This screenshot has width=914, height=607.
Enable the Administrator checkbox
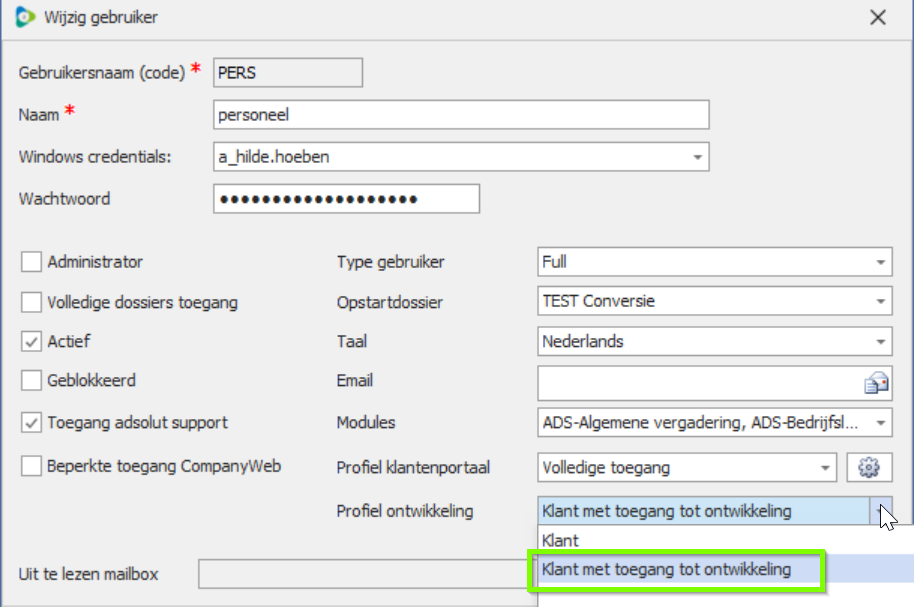pos(32,262)
